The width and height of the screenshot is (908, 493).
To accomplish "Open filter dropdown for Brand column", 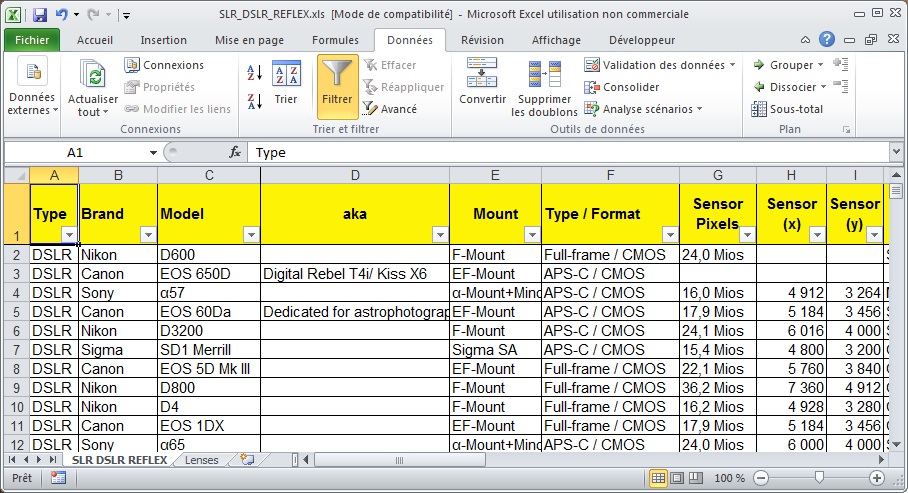I will coord(148,235).
